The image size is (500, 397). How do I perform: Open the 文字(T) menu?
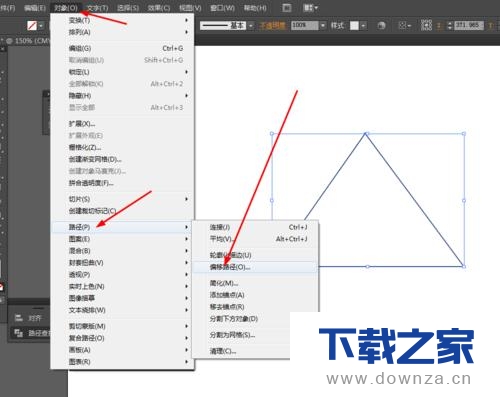[97, 8]
